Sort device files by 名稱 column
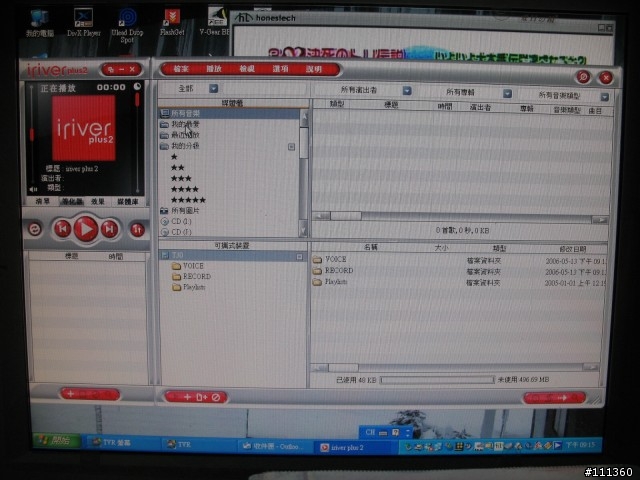This screenshot has height=480, width=640. [x=371, y=247]
